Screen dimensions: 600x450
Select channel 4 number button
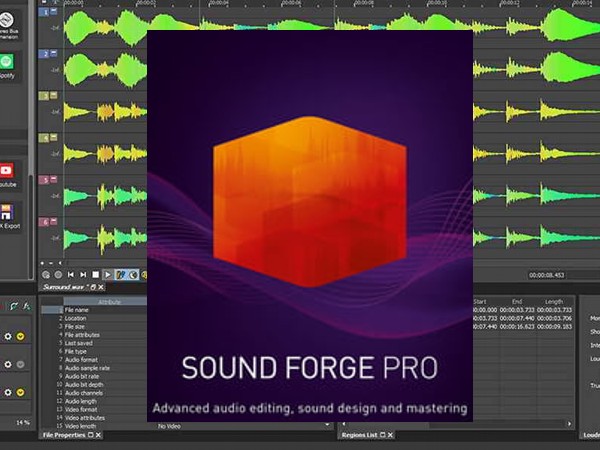(x=44, y=138)
